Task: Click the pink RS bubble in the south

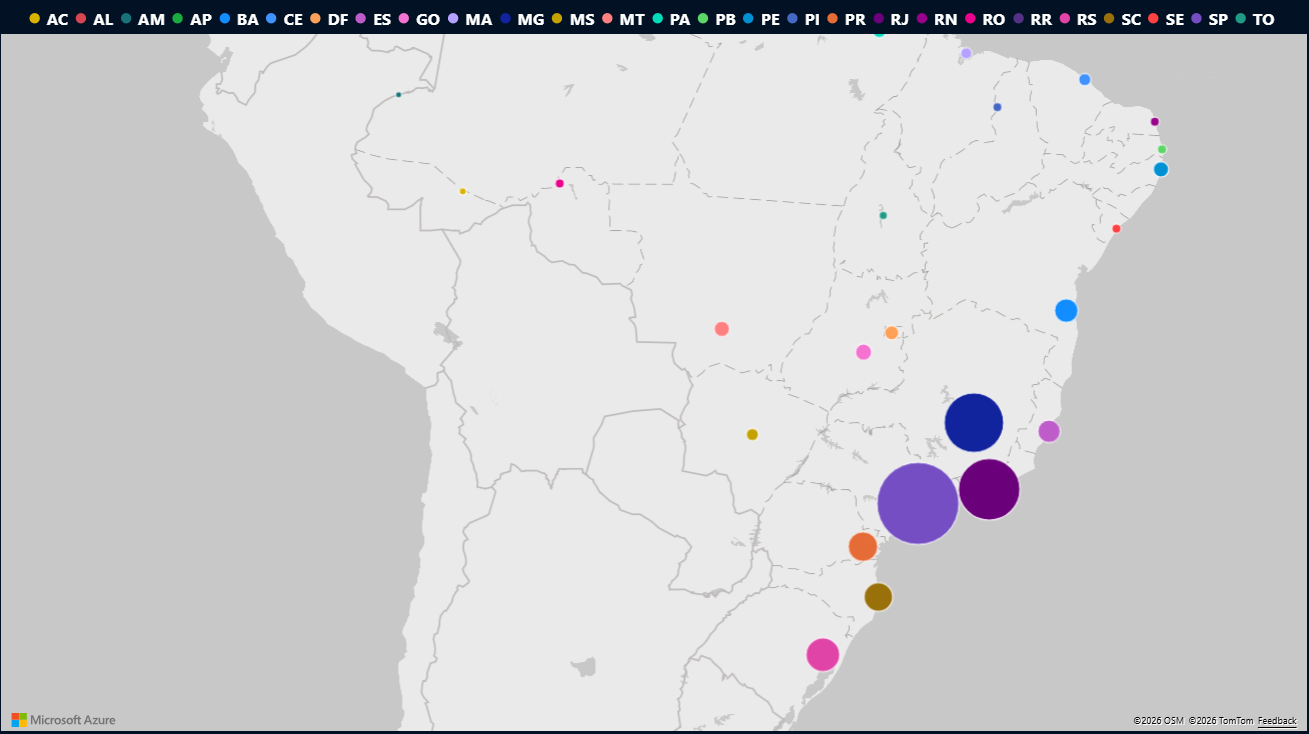Action: coord(822,654)
